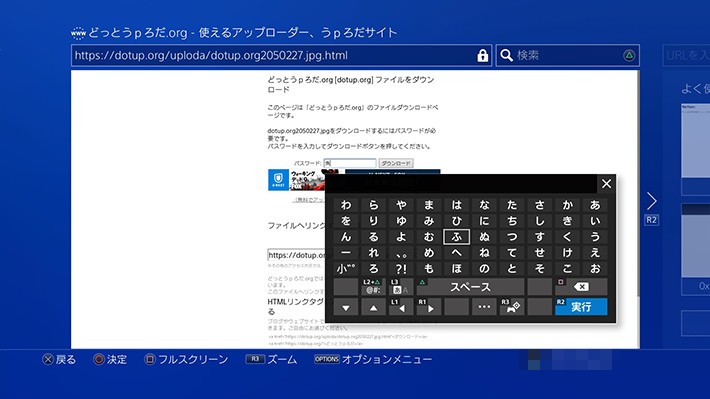Tap the さ kana key
This screenshot has height=399, width=710.
tap(539, 205)
